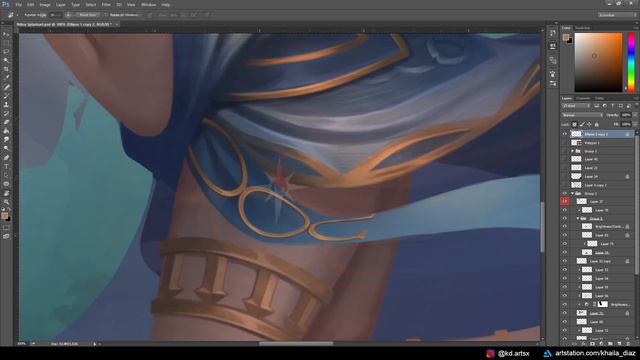The height and width of the screenshot is (360, 640).
Task: Open the File menu
Action: (x=18, y=5)
